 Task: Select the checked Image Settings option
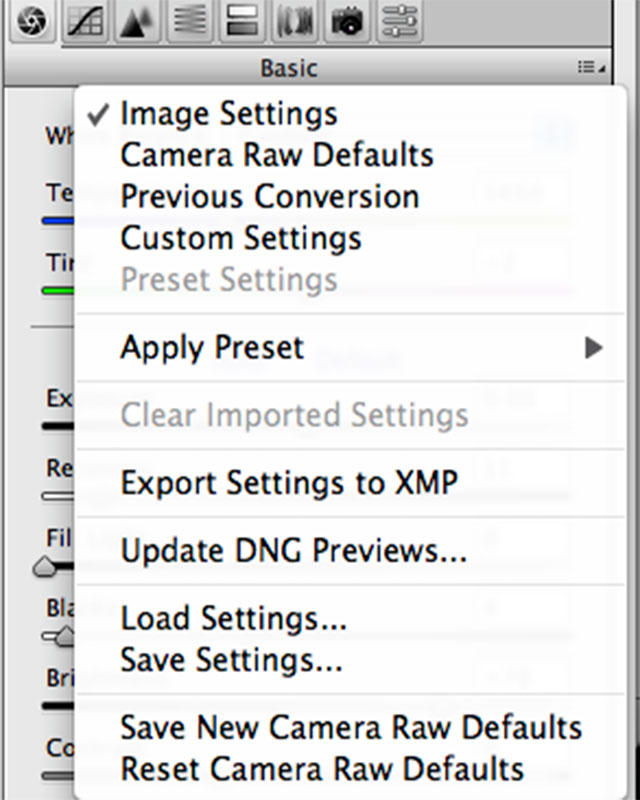tap(228, 114)
